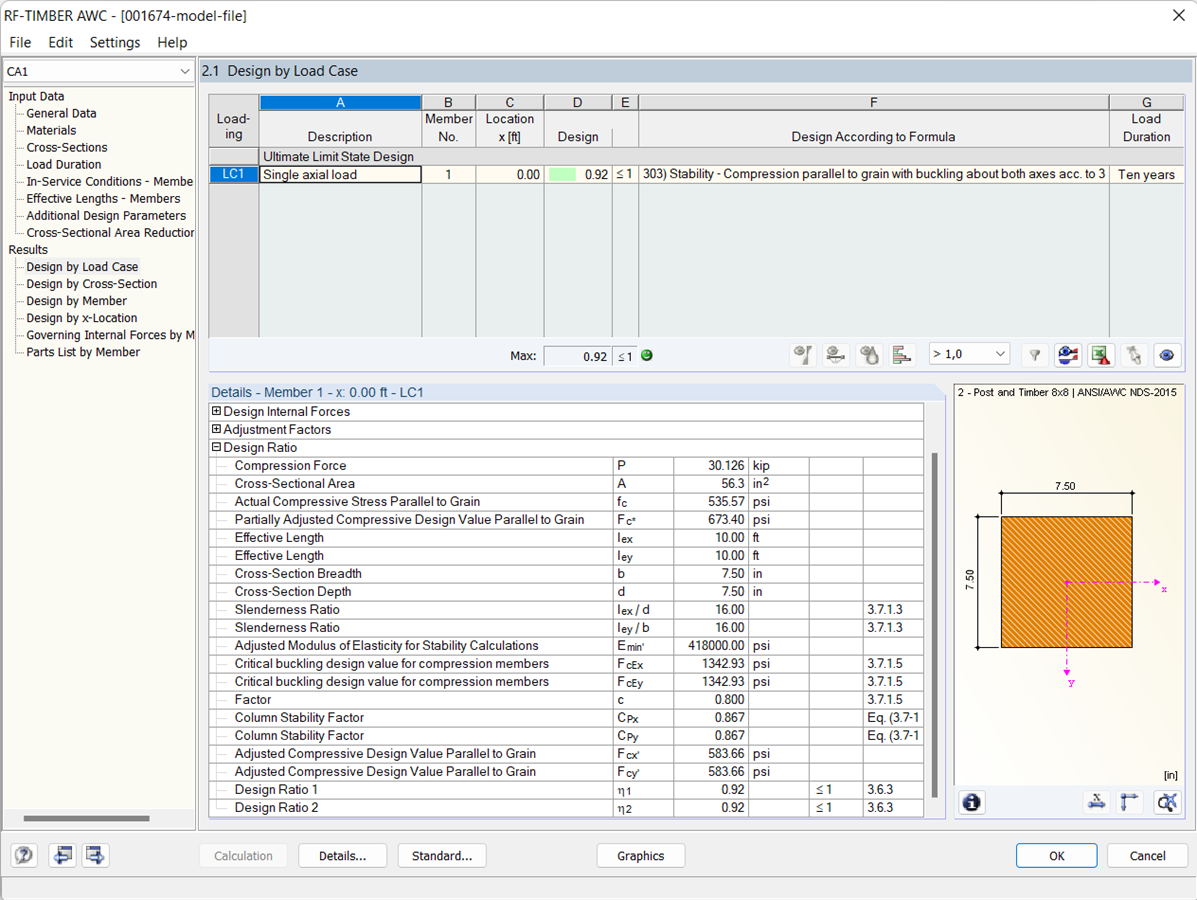Go to previous window with left arrow icon
The image size is (1197, 900).
(x=62, y=856)
